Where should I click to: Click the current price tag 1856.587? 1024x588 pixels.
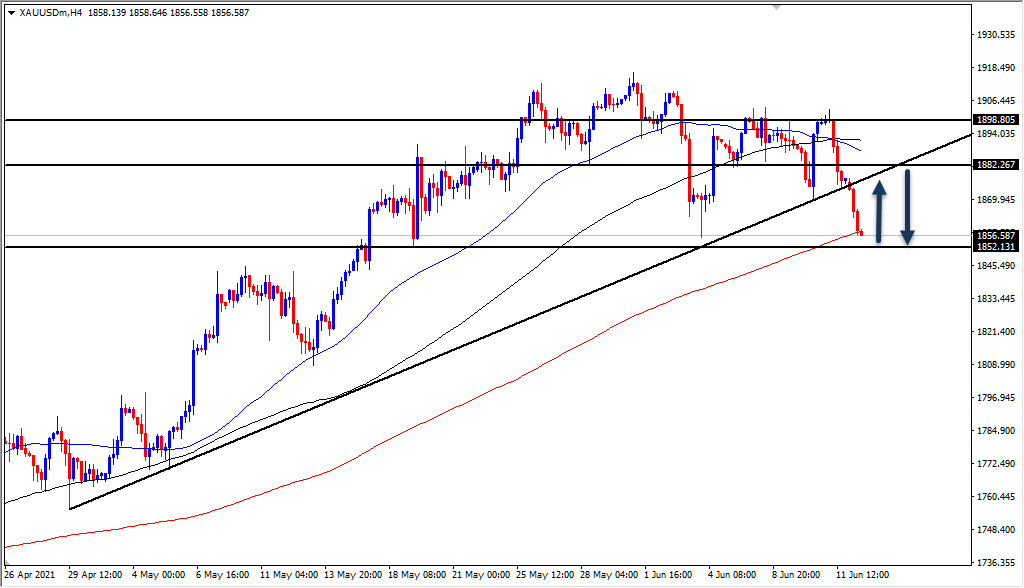tap(995, 235)
